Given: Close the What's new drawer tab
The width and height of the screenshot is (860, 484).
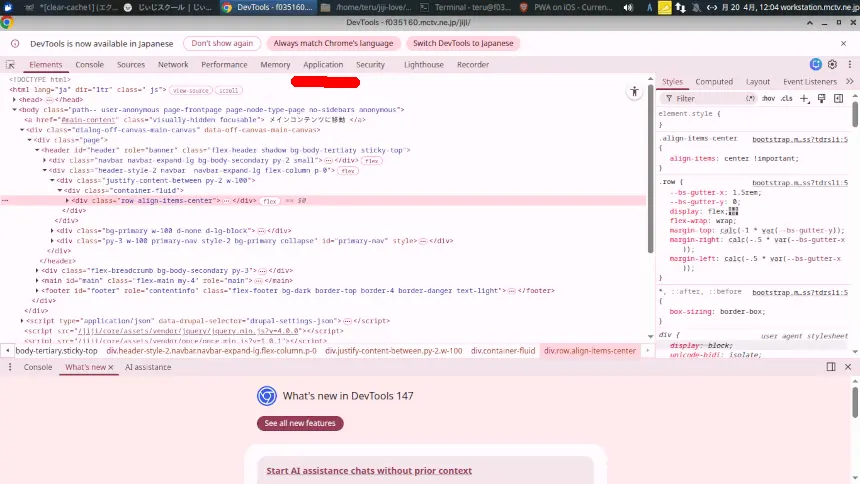Looking at the screenshot, I should pos(110,367).
